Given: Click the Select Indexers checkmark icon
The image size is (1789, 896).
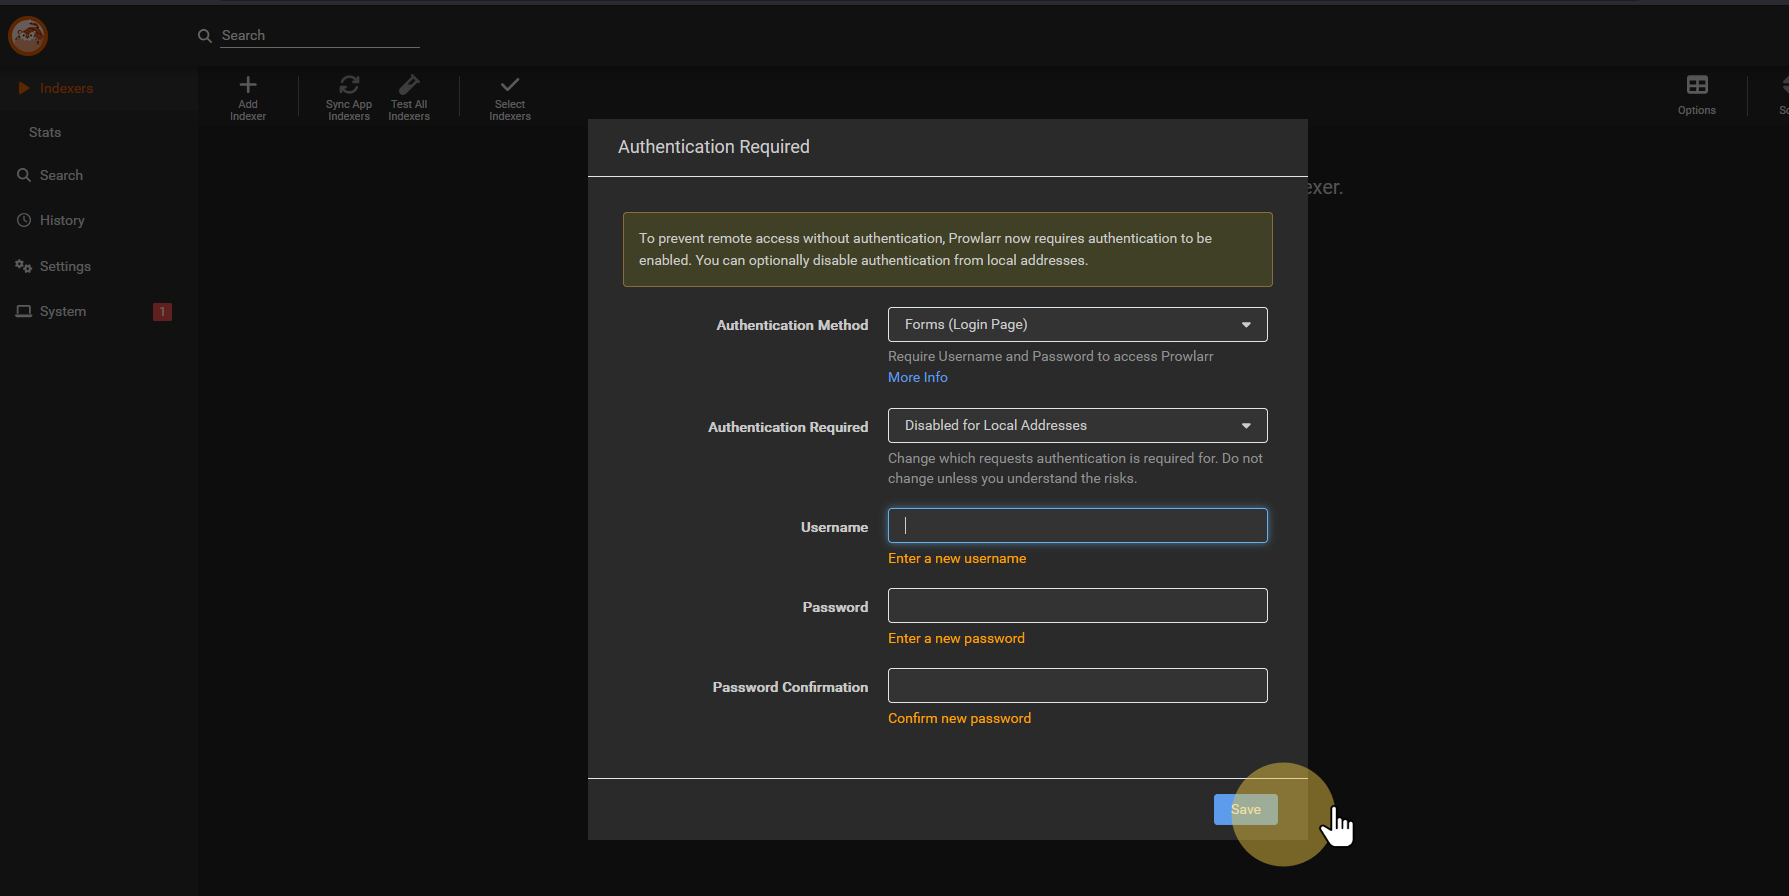Looking at the screenshot, I should (x=510, y=85).
